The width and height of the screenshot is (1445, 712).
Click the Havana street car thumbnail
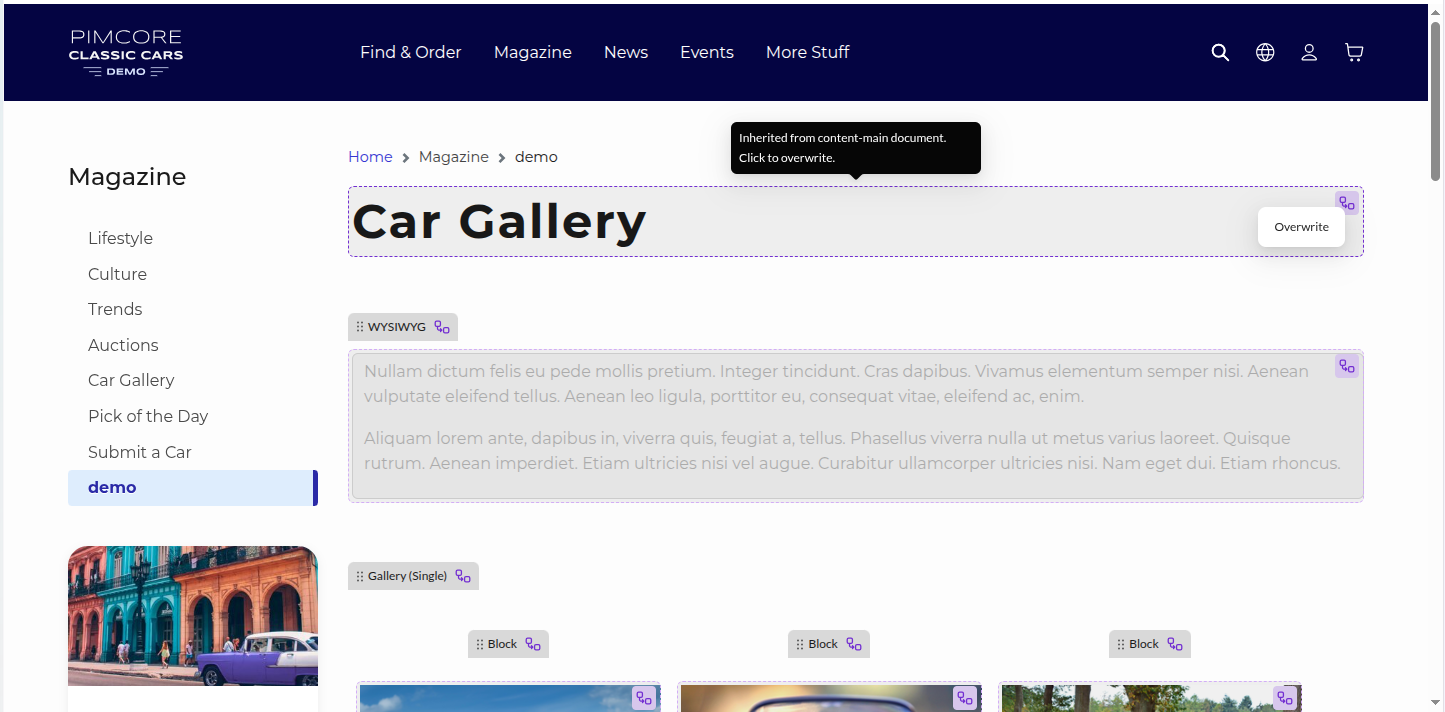point(193,616)
